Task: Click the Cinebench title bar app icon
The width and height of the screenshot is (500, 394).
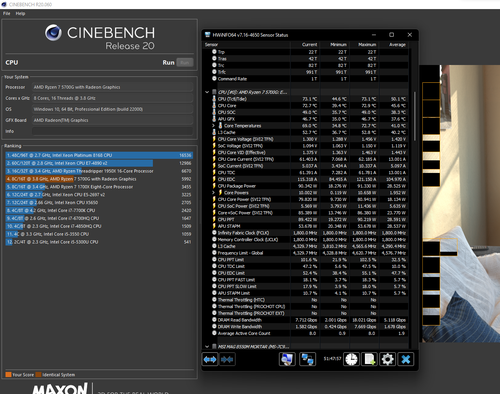Action: click(x=4, y=4)
